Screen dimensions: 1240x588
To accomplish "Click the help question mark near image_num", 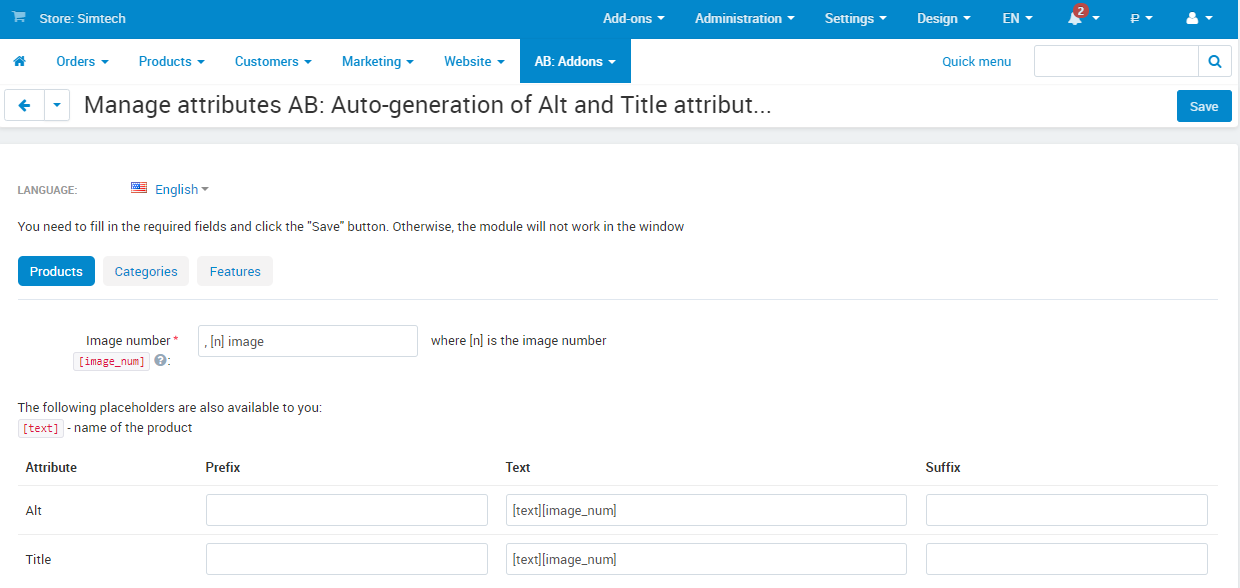I will 160,360.
